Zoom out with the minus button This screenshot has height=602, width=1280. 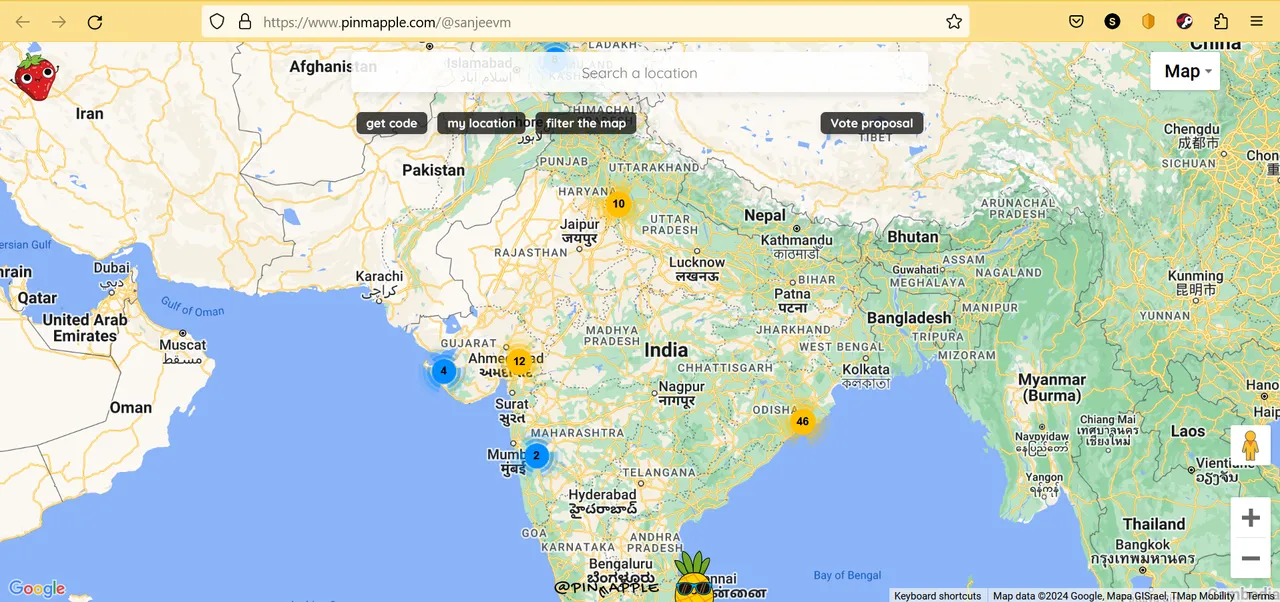point(1250,558)
